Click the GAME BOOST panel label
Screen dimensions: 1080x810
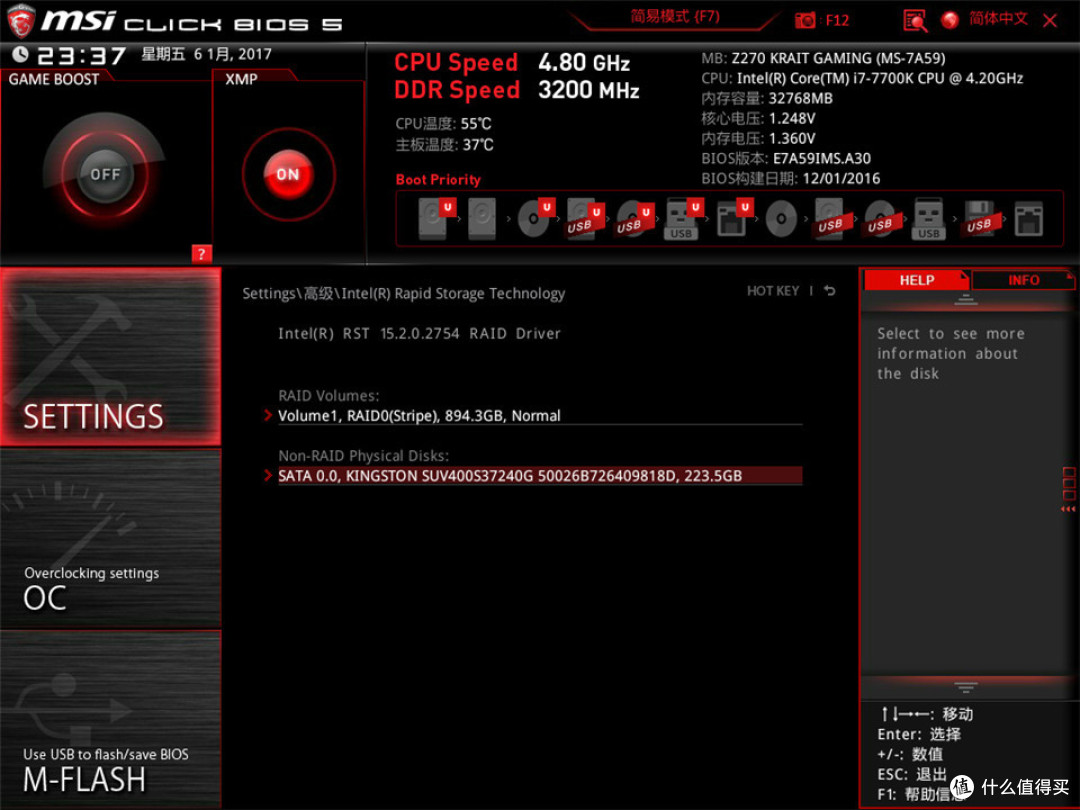click(54, 79)
